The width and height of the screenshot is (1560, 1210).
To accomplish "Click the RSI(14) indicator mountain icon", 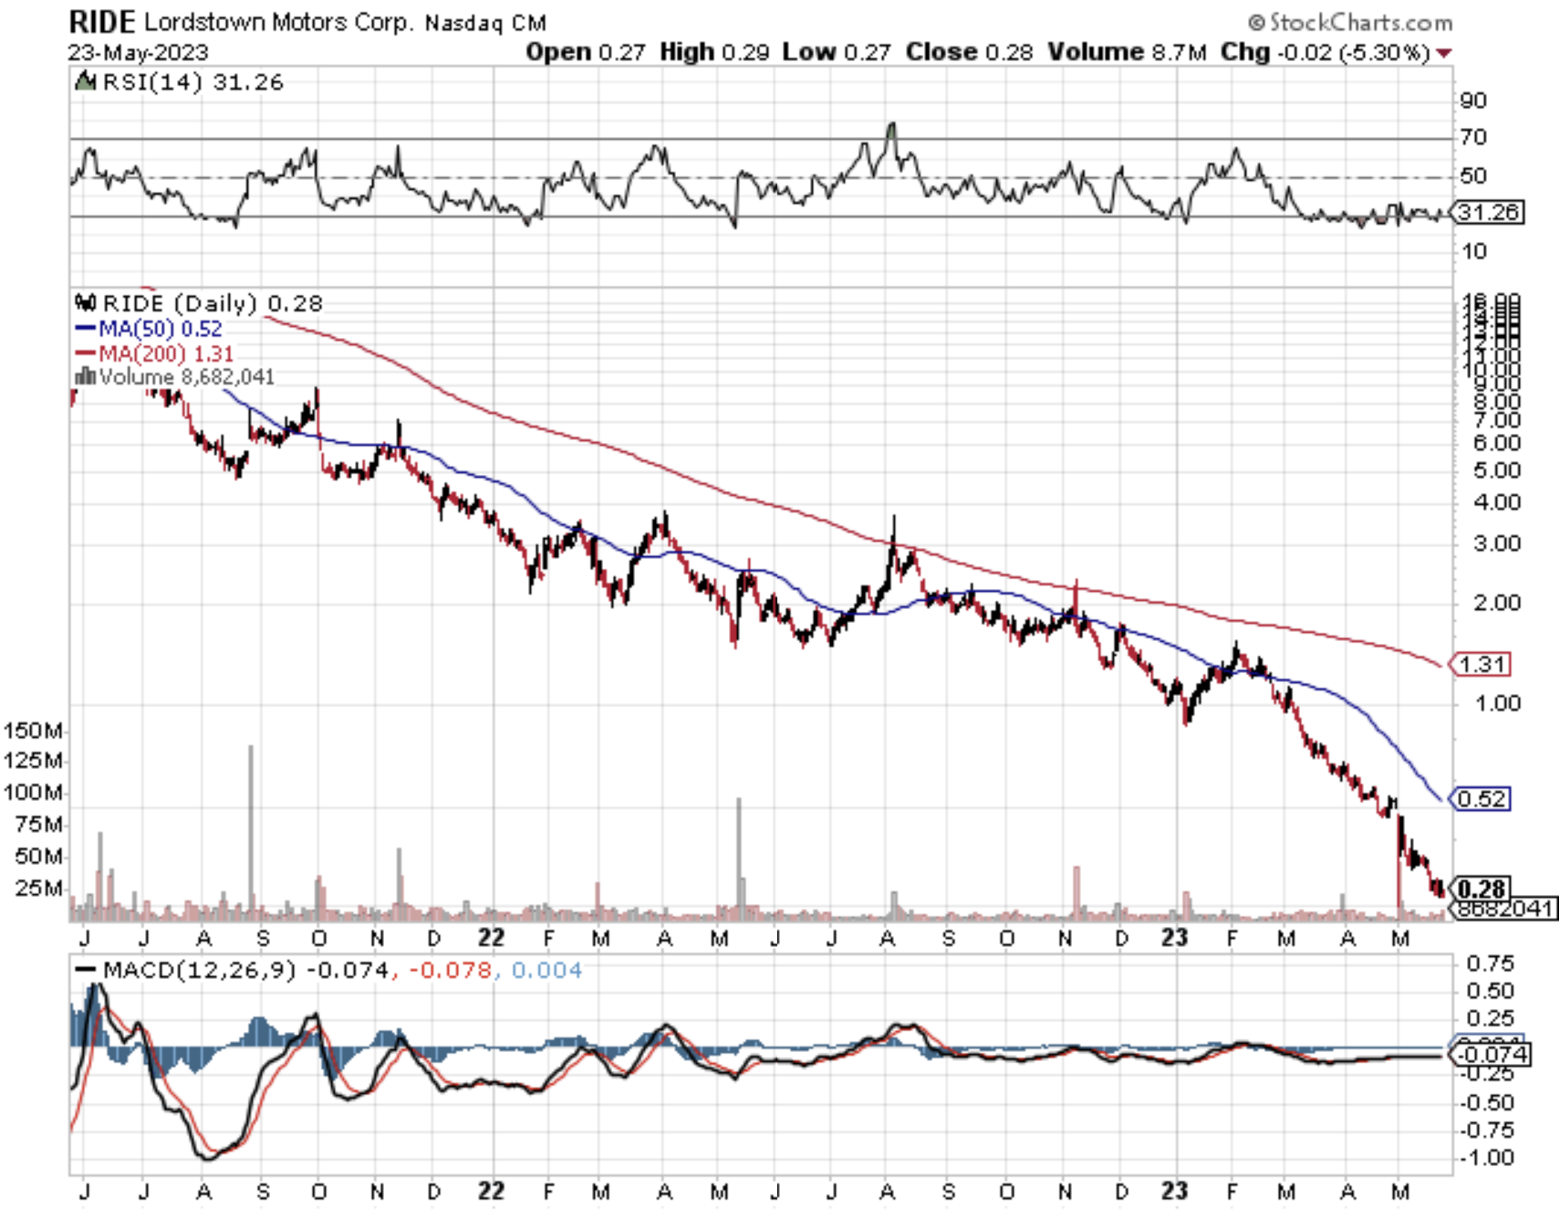I will 86,82.
